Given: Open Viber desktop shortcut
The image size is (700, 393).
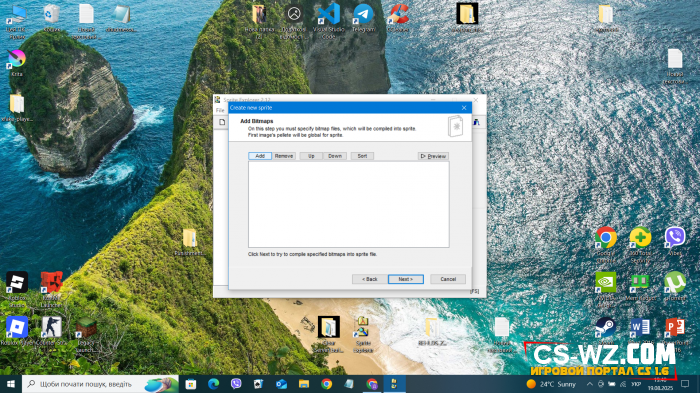Looking at the screenshot, I should pyautogui.click(x=675, y=241).
